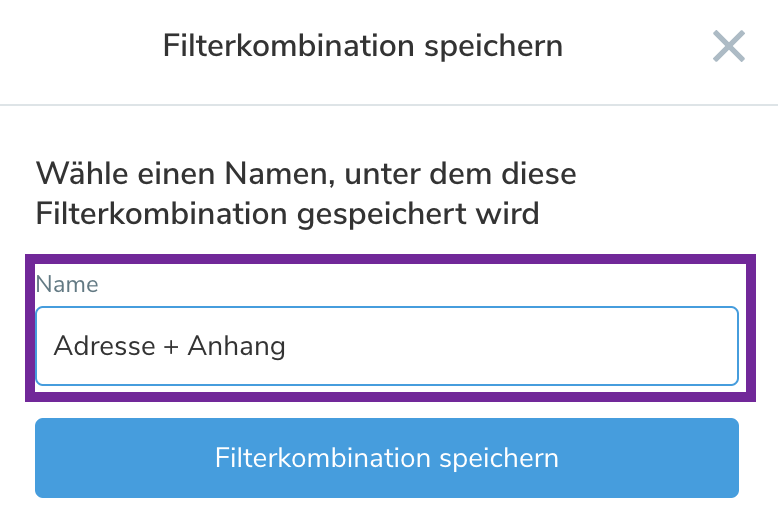The width and height of the screenshot is (778, 526).
Task: Place cursor before 'Adresse' in Name field
Action: [x=54, y=346]
